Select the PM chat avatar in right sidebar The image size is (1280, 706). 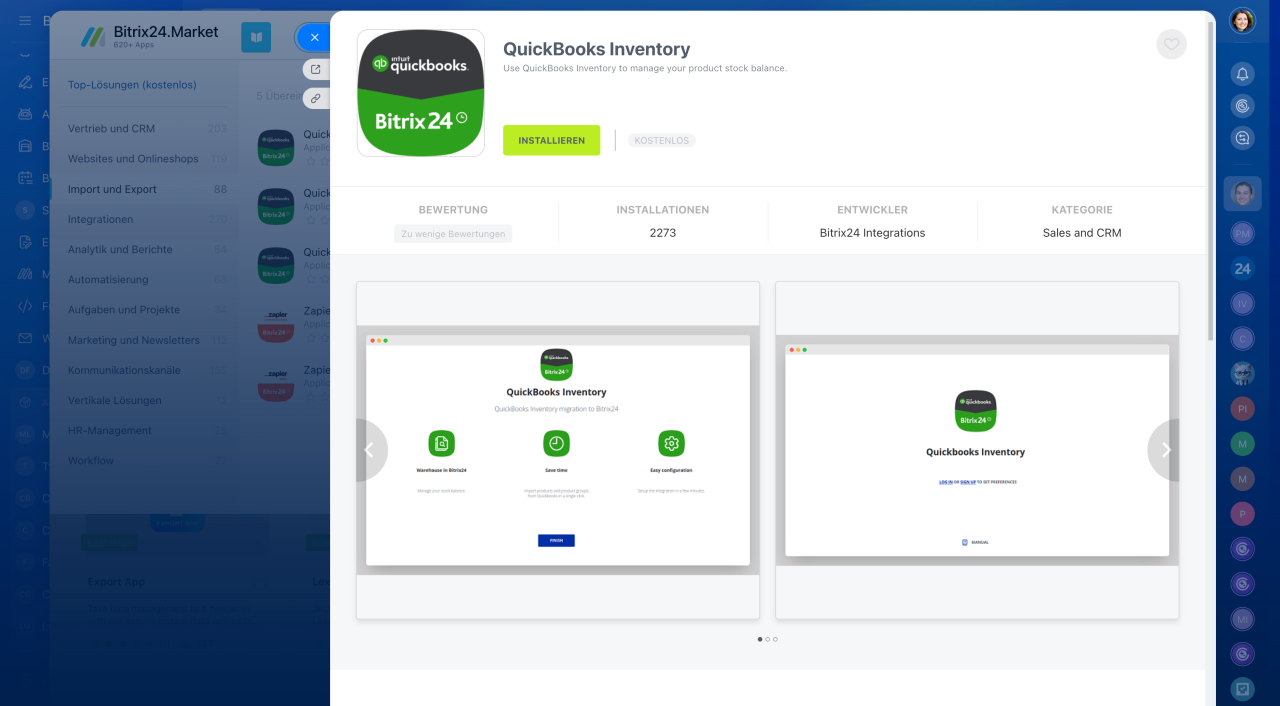[1242, 232]
